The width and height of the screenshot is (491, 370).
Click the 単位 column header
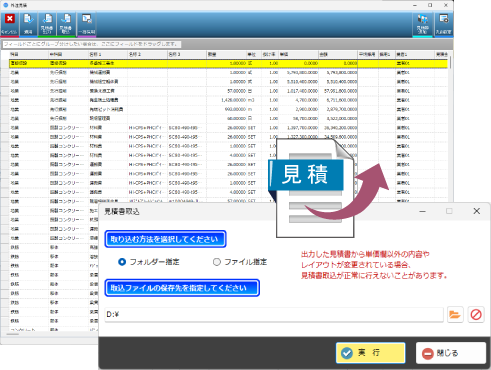click(254, 54)
